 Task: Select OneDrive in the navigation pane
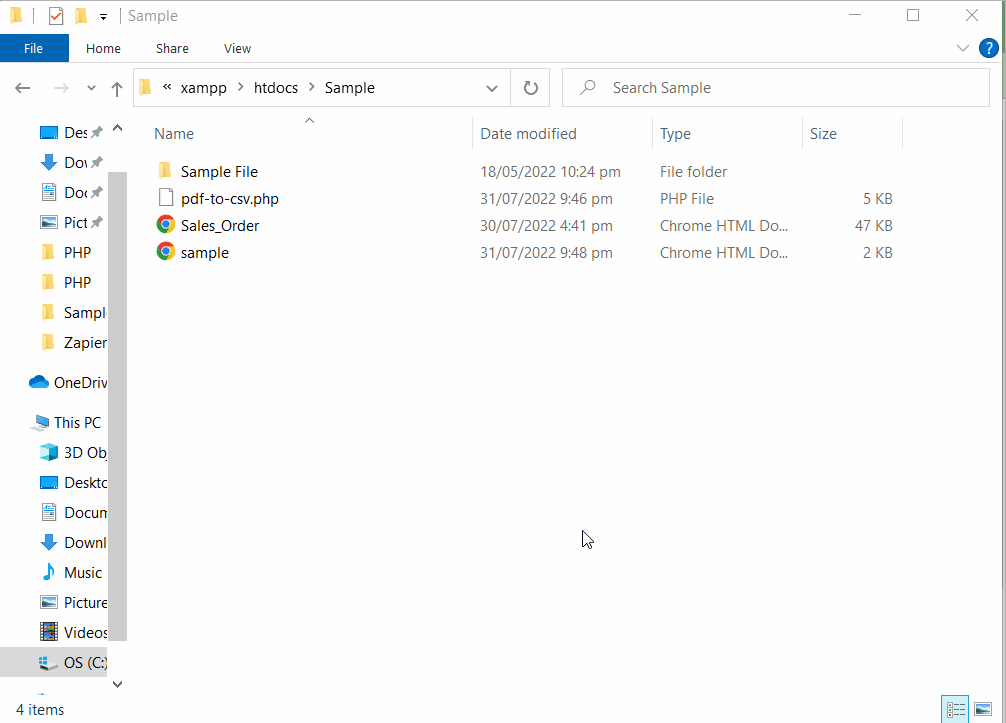point(68,383)
